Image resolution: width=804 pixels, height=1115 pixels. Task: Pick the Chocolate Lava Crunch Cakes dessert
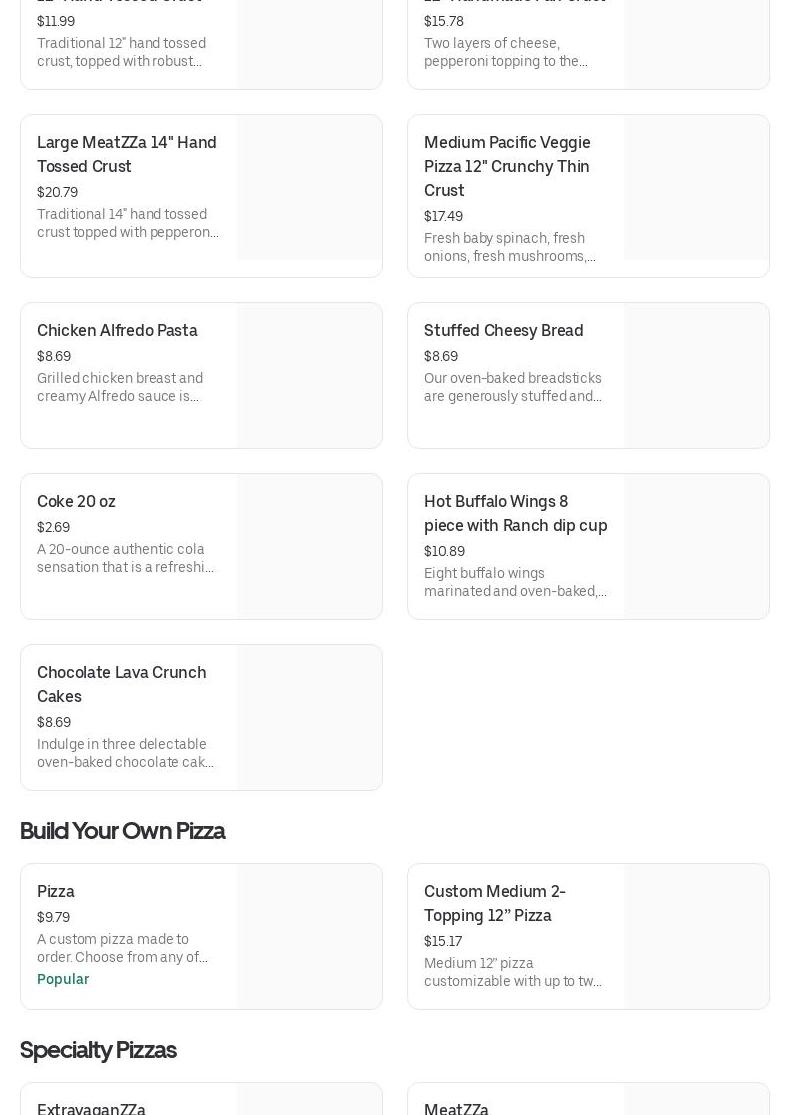tap(121, 684)
